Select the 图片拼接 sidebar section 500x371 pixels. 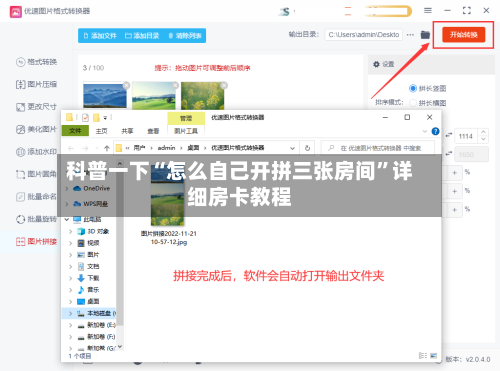pos(36,242)
